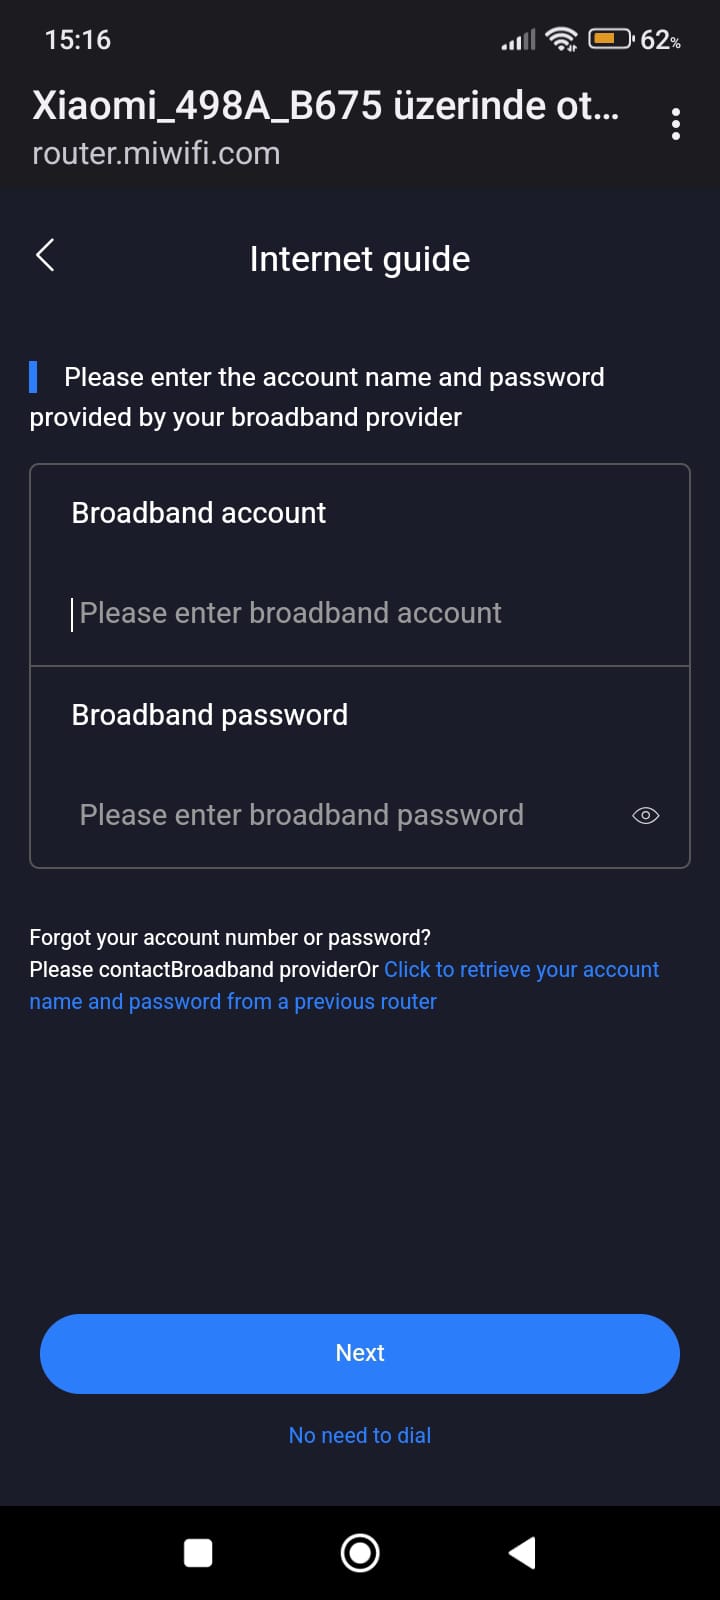Tap the 15:16 clock in status bar

point(78,40)
